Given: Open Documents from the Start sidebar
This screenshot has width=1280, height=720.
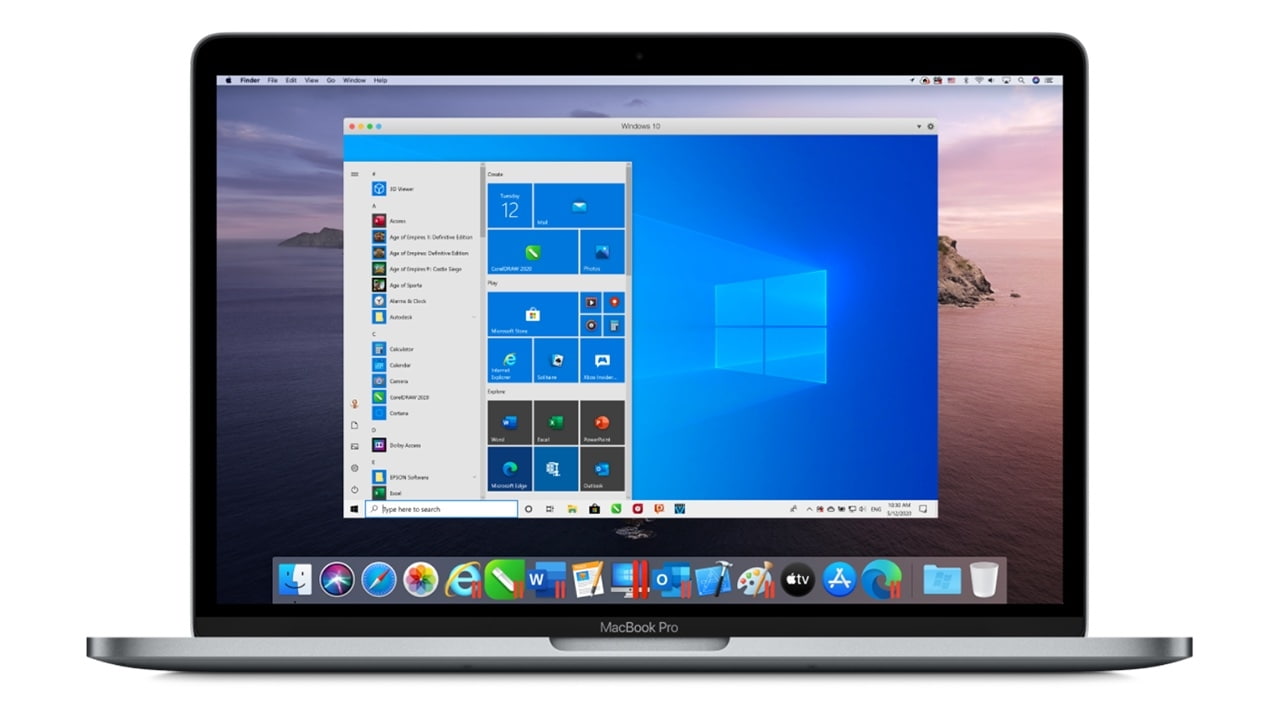Looking at the screenshot, I should tap(354, 425).
